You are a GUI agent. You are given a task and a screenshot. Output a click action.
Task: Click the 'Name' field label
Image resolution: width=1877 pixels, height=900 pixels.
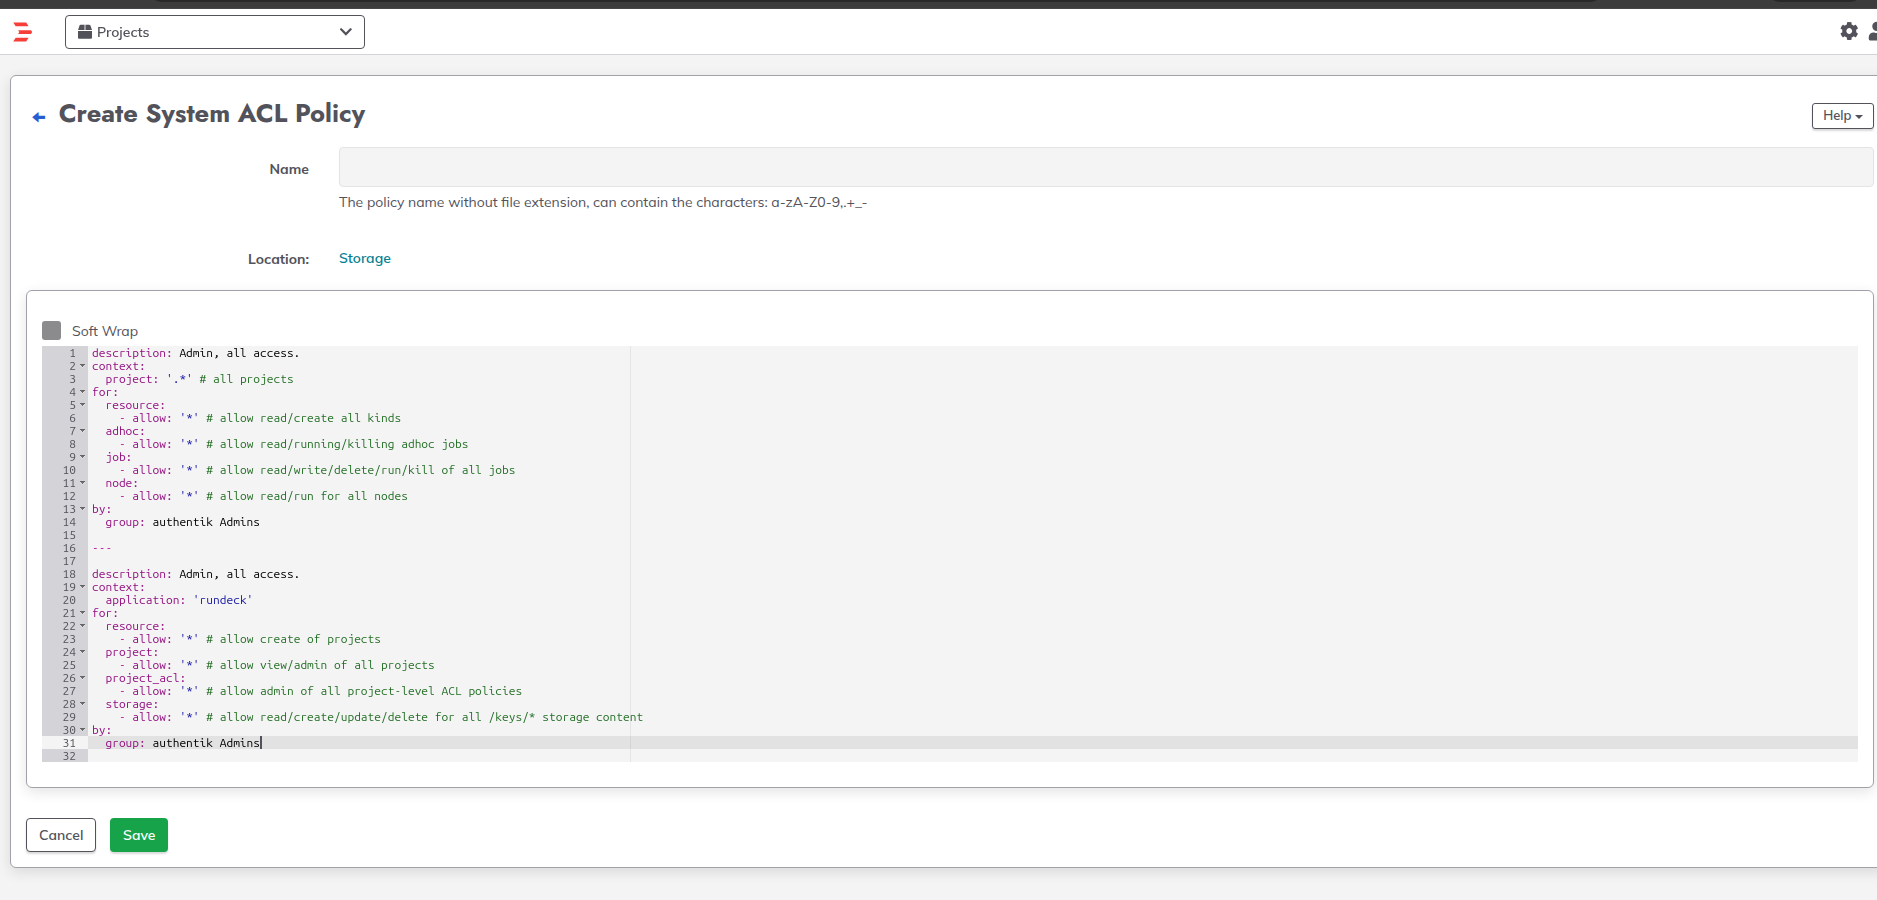coord(289,169)
